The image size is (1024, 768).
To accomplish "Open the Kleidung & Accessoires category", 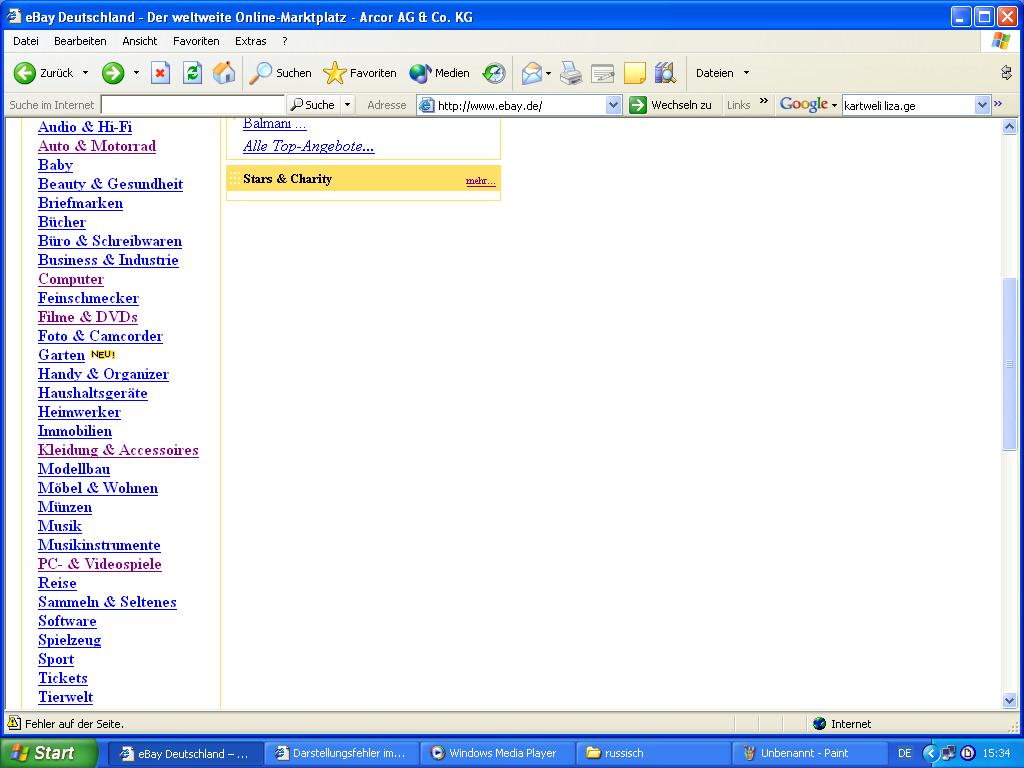I will pos(118,450).
